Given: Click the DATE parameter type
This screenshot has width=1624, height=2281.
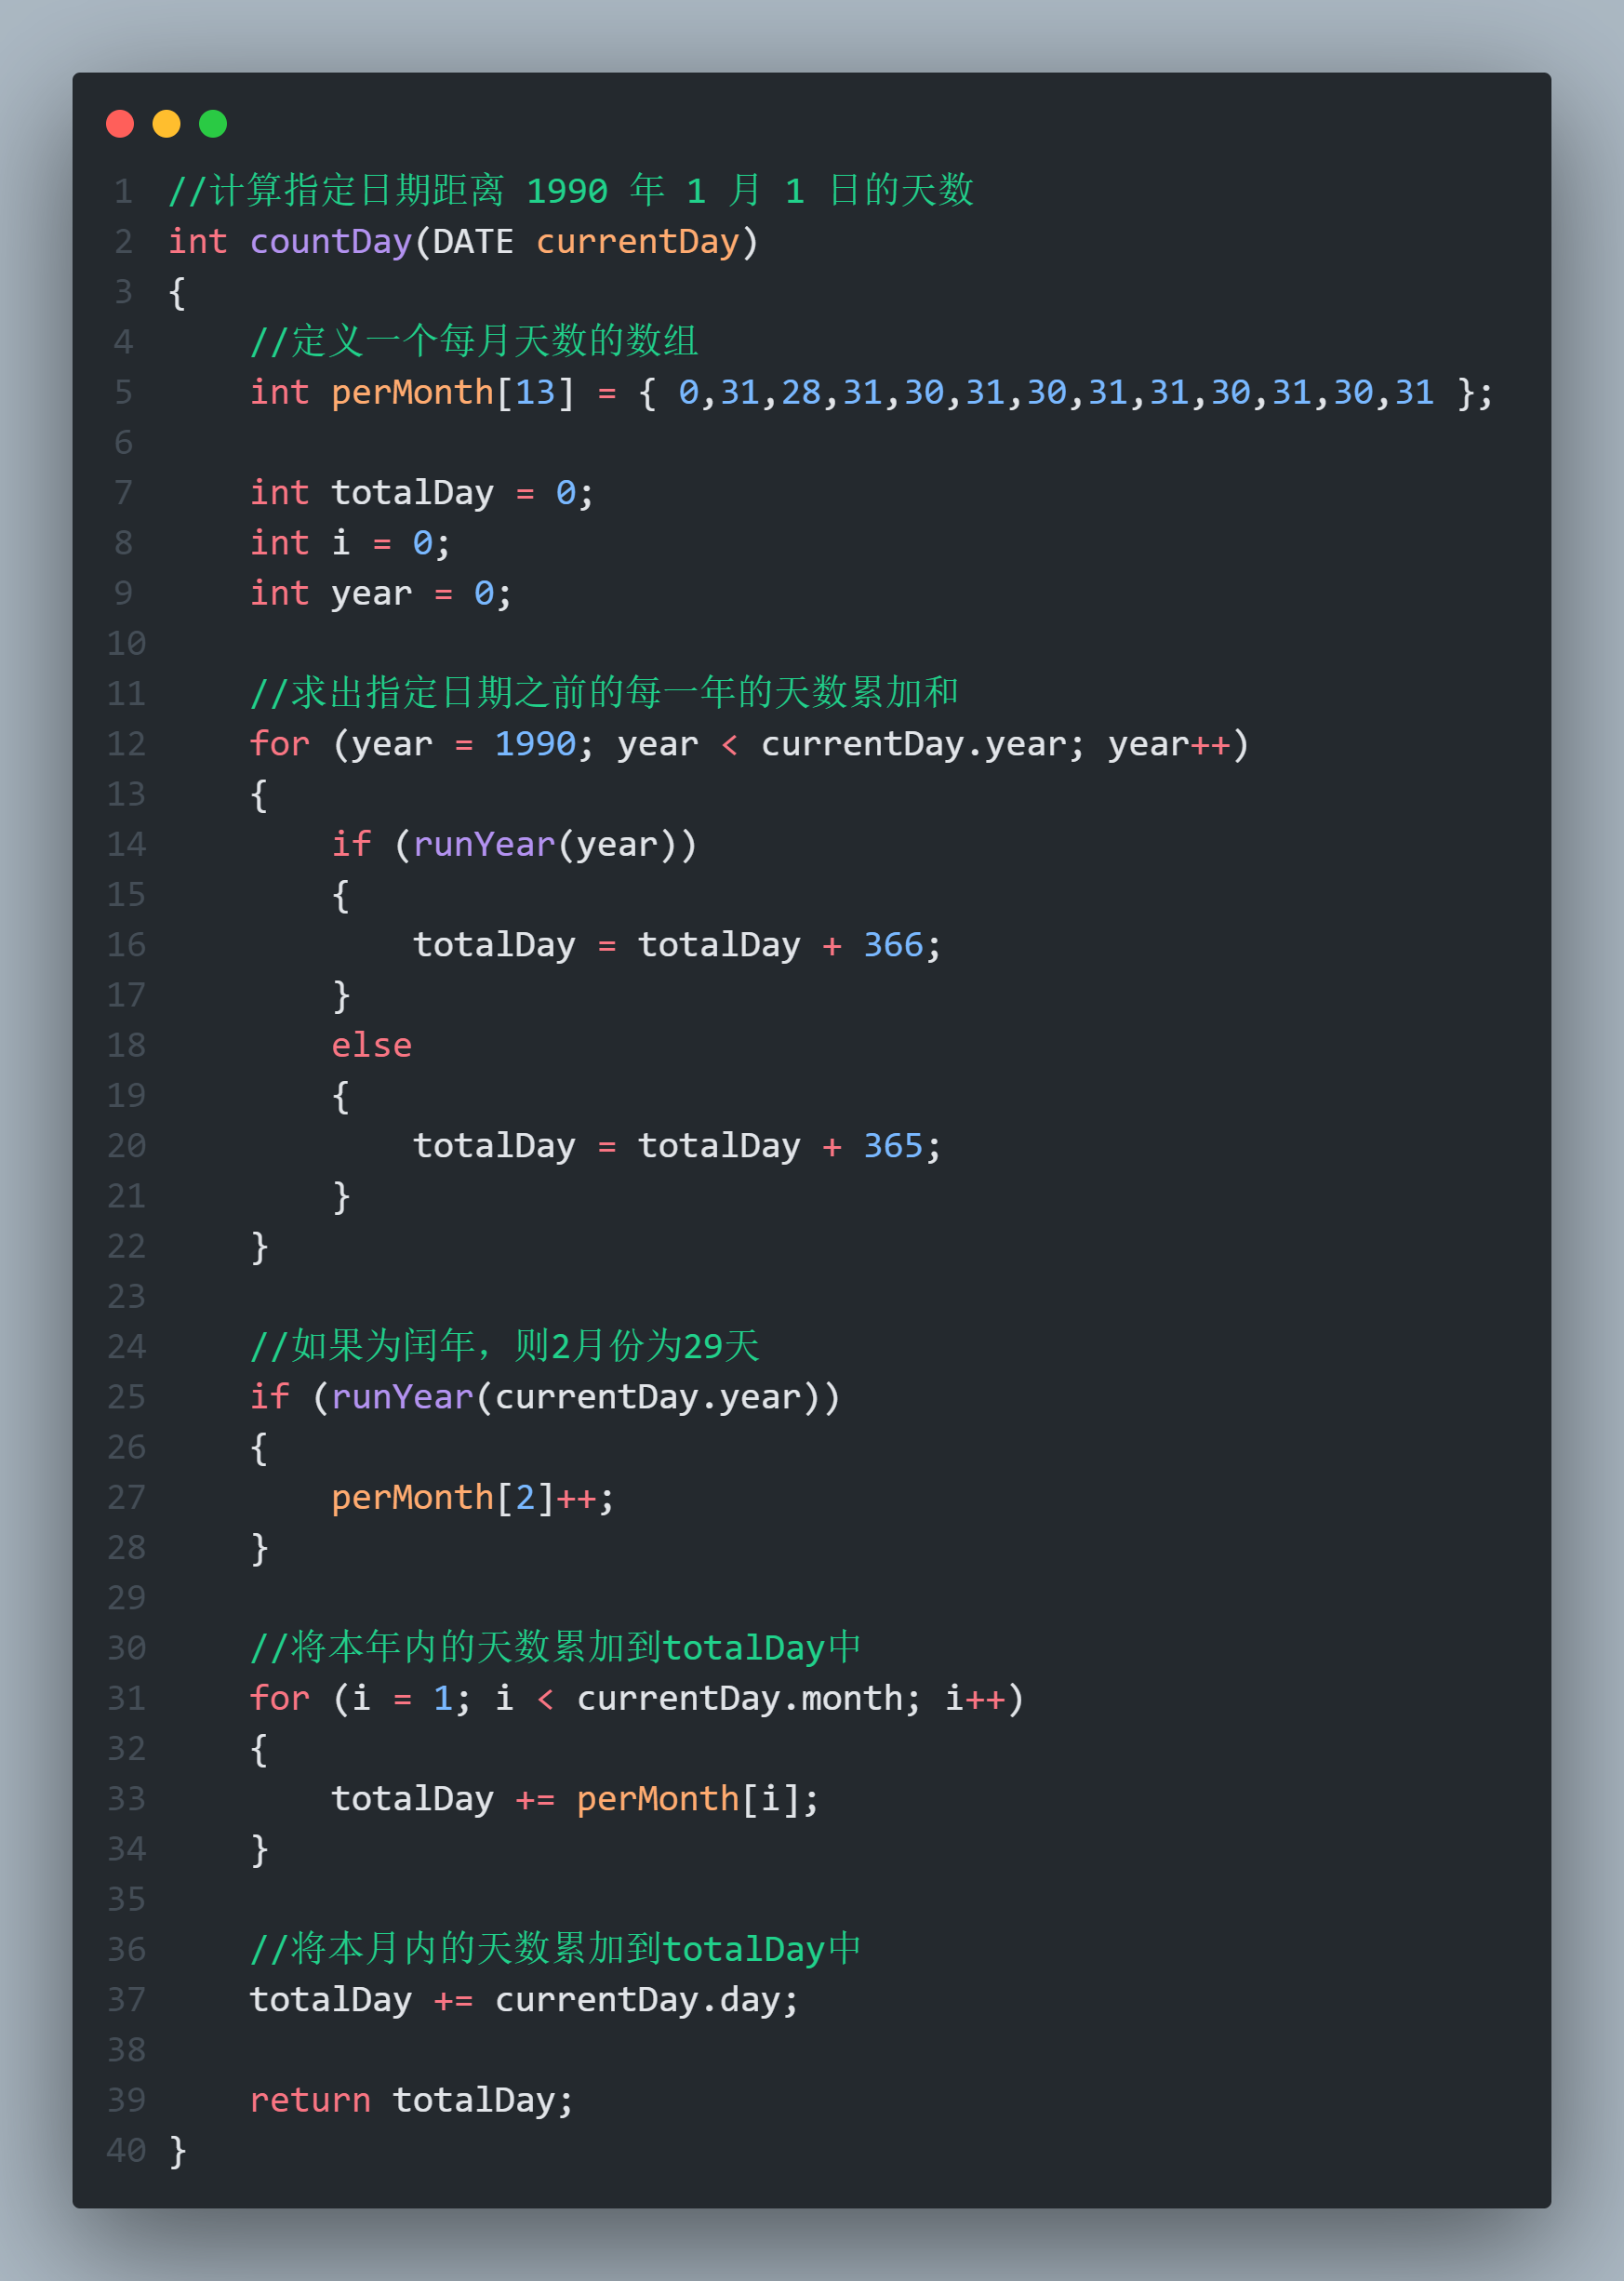Looking at the screenshot, I should tap(473, 241).
